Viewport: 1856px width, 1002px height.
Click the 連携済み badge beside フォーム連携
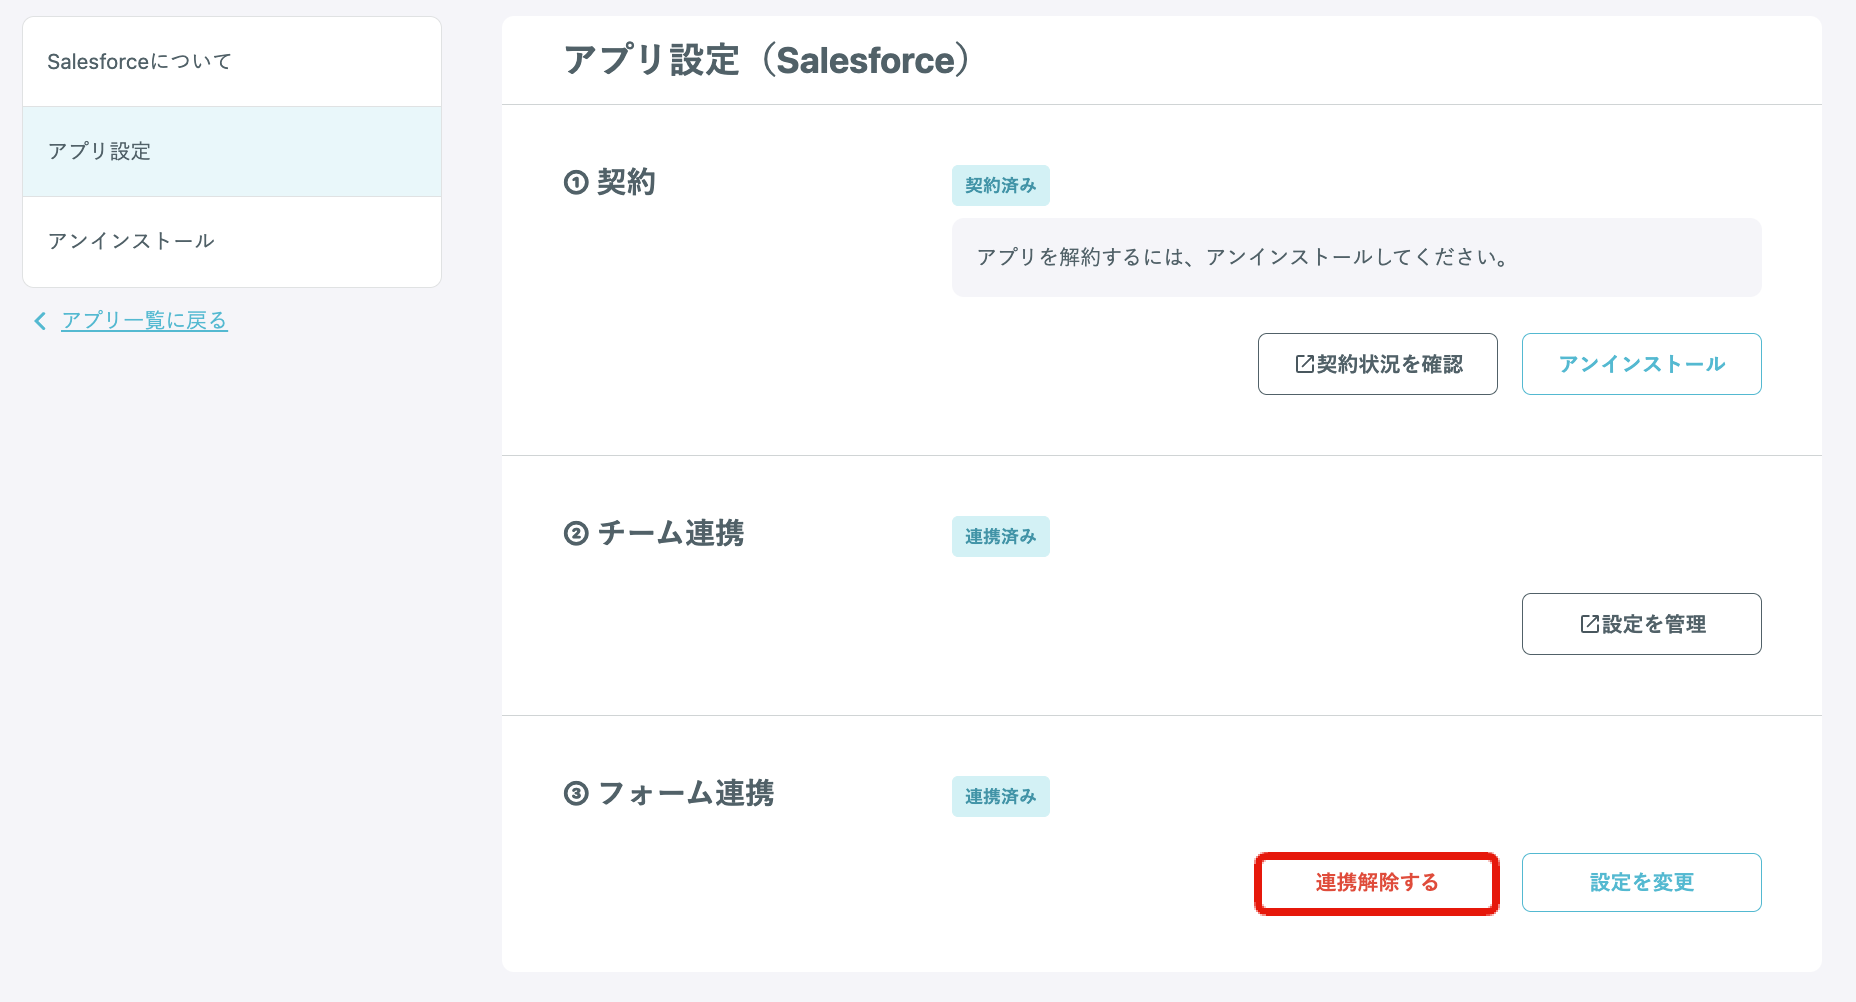1000,796
